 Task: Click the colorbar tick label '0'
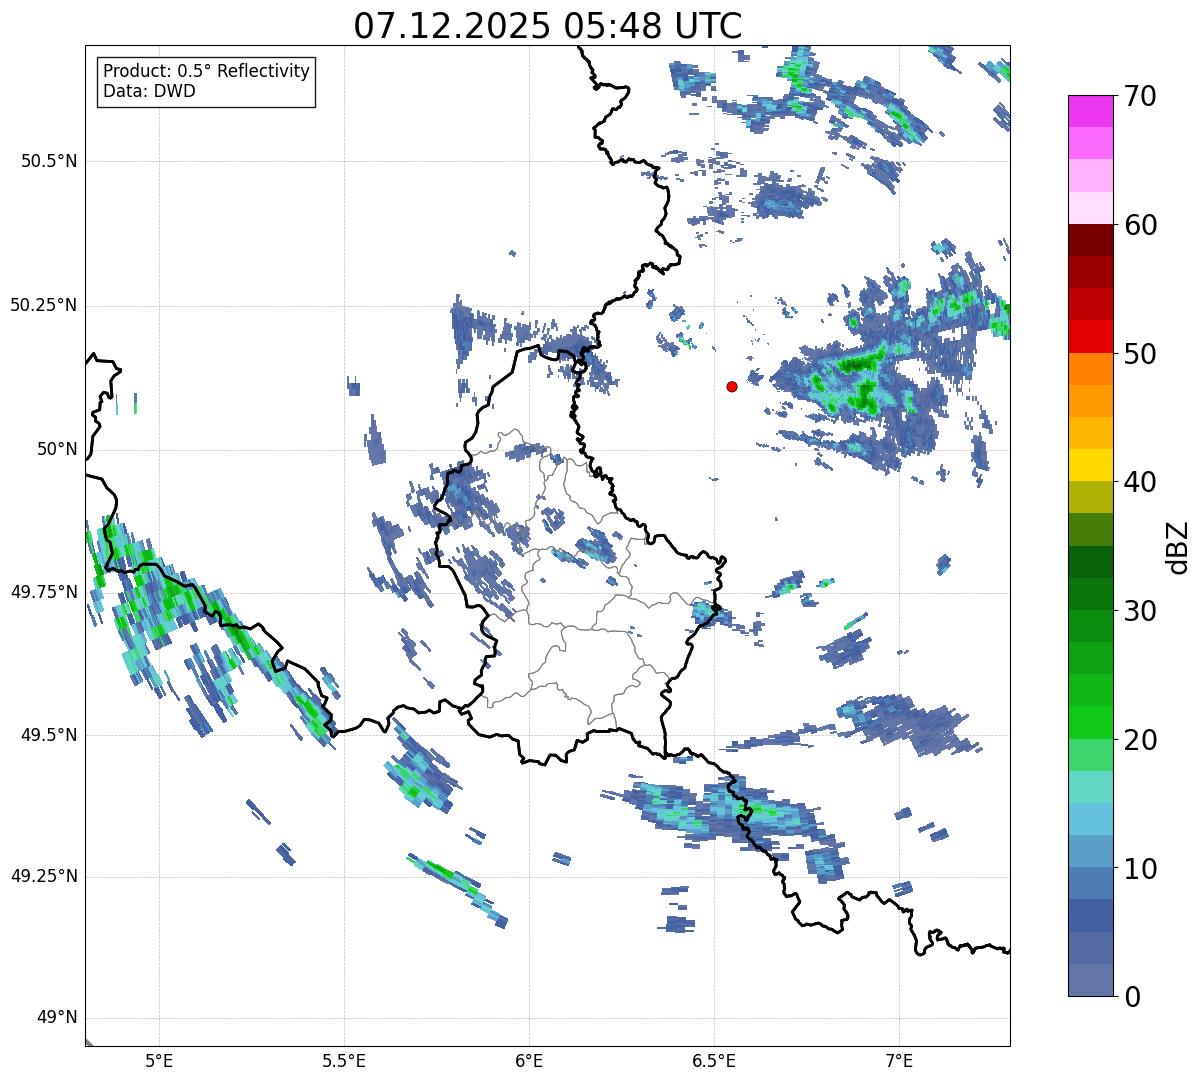[1132, 997]
